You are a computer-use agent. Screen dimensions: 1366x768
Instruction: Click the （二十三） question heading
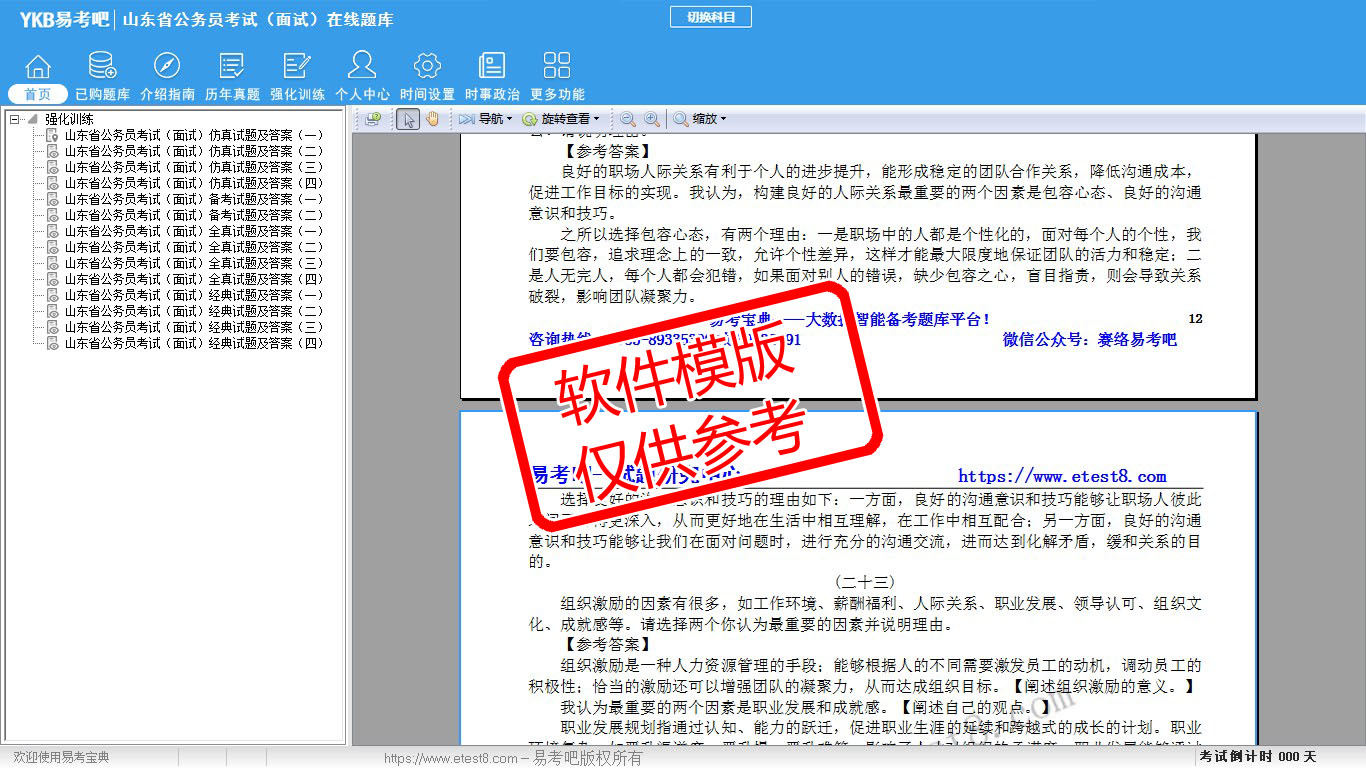tap(865, 581)
